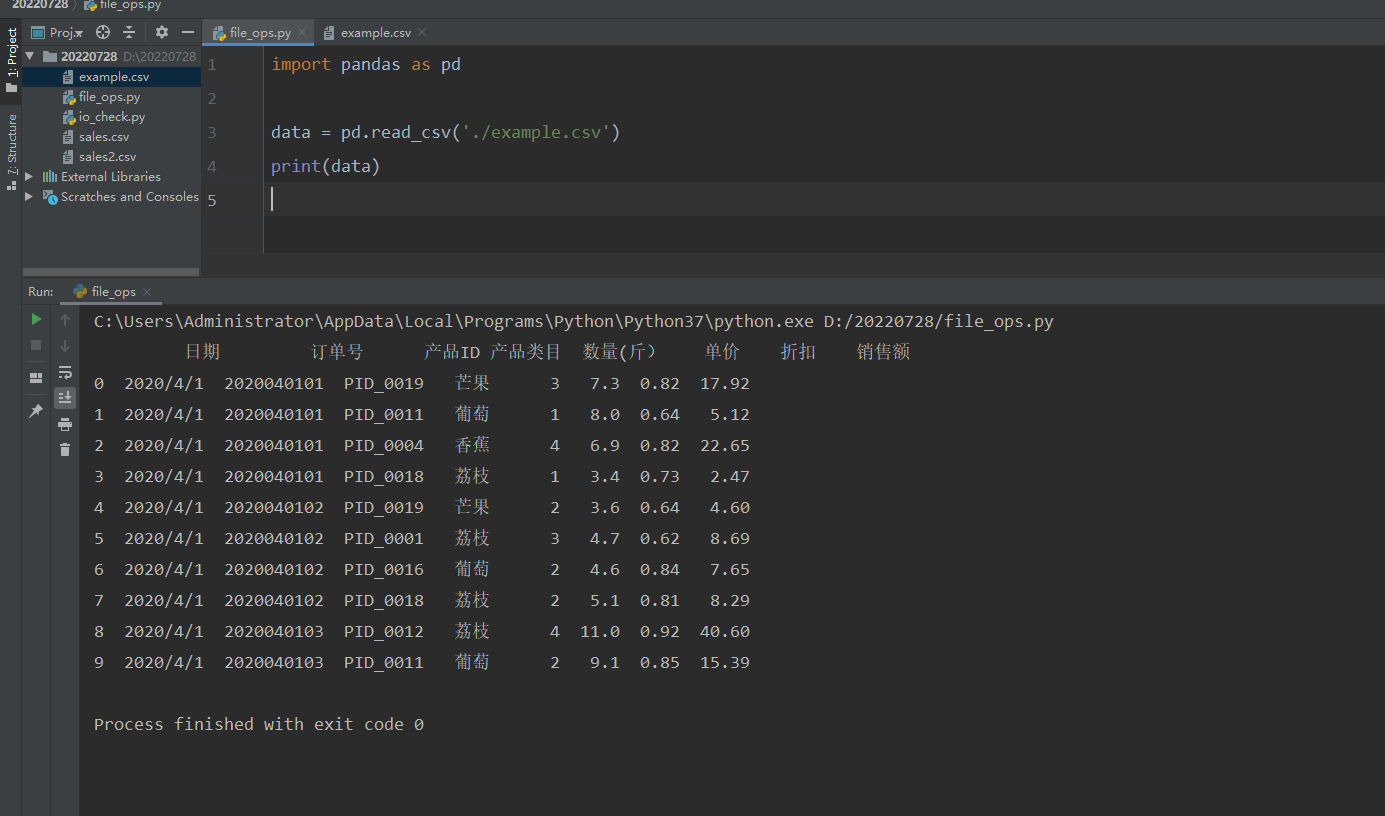Click the print(data) code line
1385x816 pixels.
pyautogui.click(x=326, y=166)
